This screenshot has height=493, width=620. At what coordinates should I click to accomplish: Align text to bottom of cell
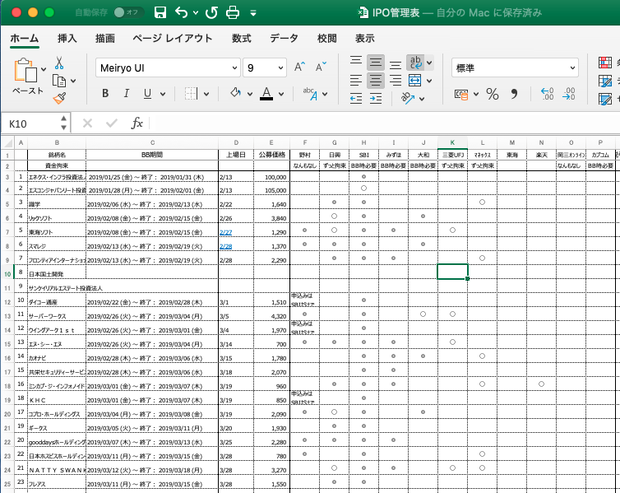395,65
